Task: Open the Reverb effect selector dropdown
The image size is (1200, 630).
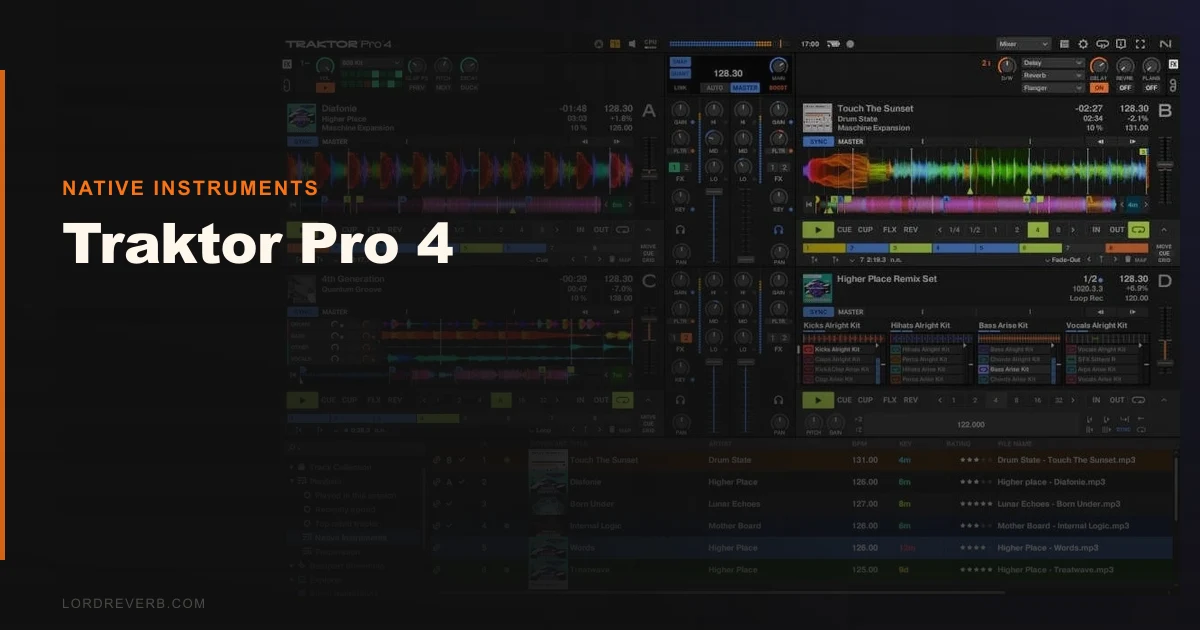Action: (x=1053, y=75)
